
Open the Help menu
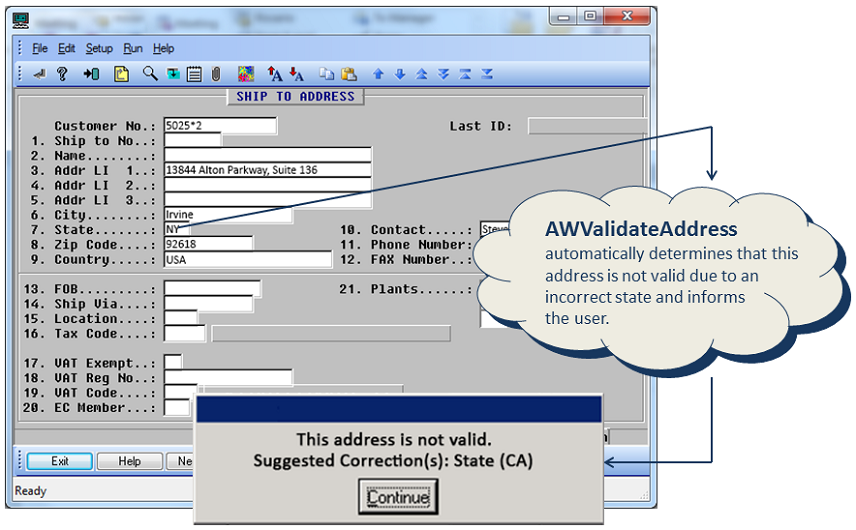point(163,49)
